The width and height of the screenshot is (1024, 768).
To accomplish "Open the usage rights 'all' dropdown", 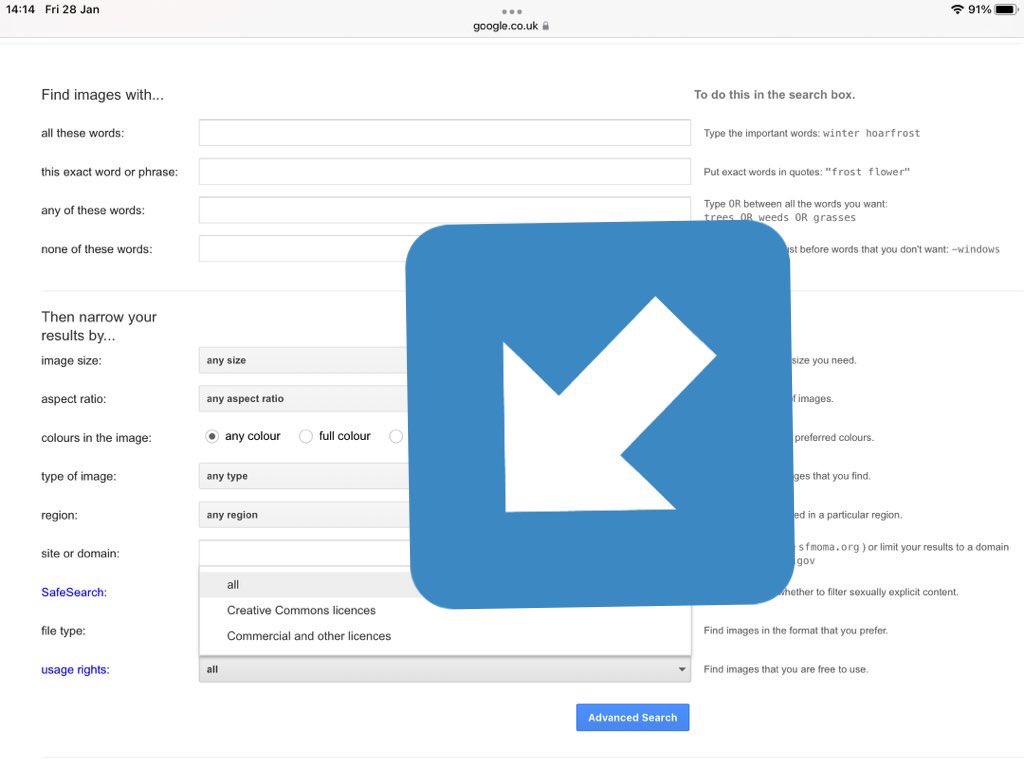I will point(444,669).
